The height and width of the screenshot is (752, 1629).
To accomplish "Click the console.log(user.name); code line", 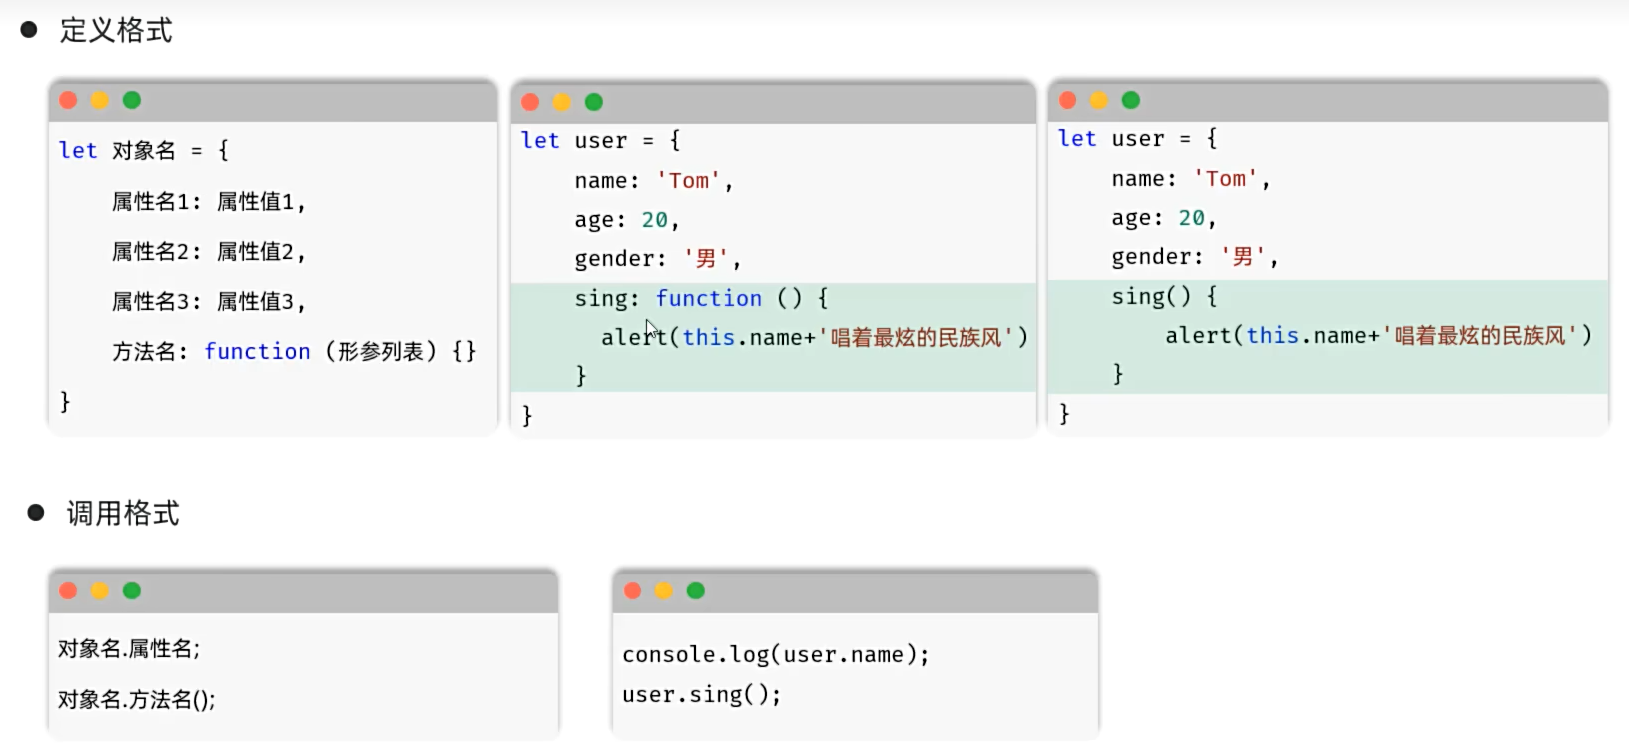I will [775, 655].
